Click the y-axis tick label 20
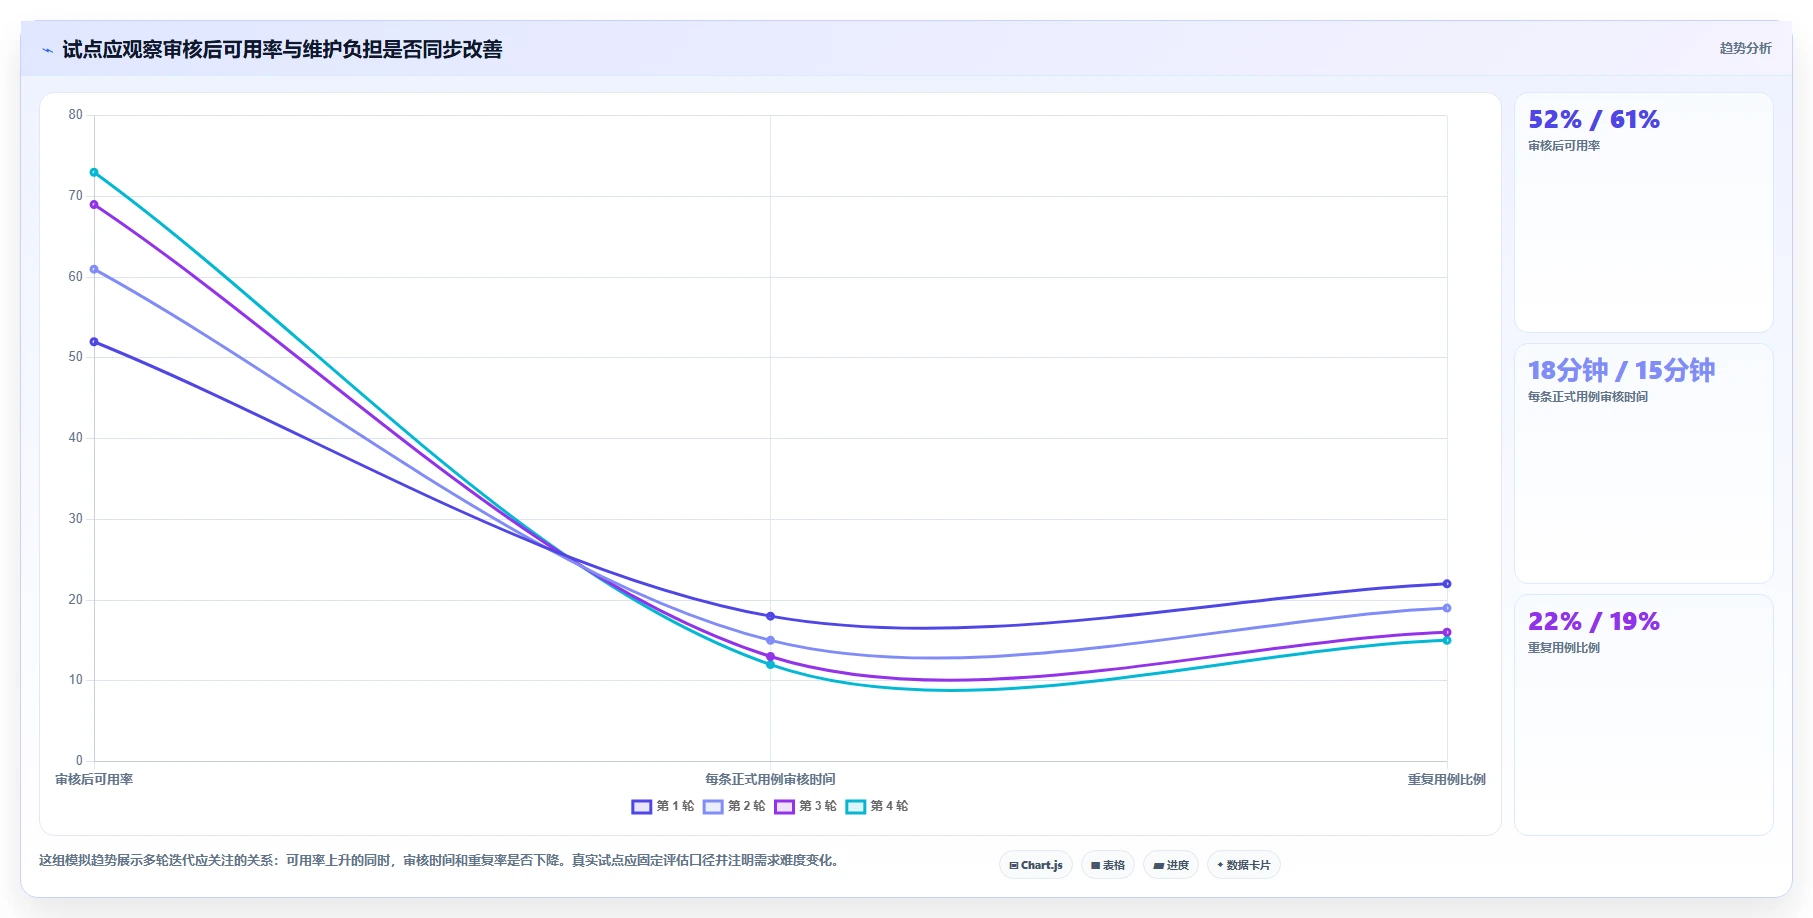Image resolution: width=1813 pixels, height=918 pixels. [76, 600]
